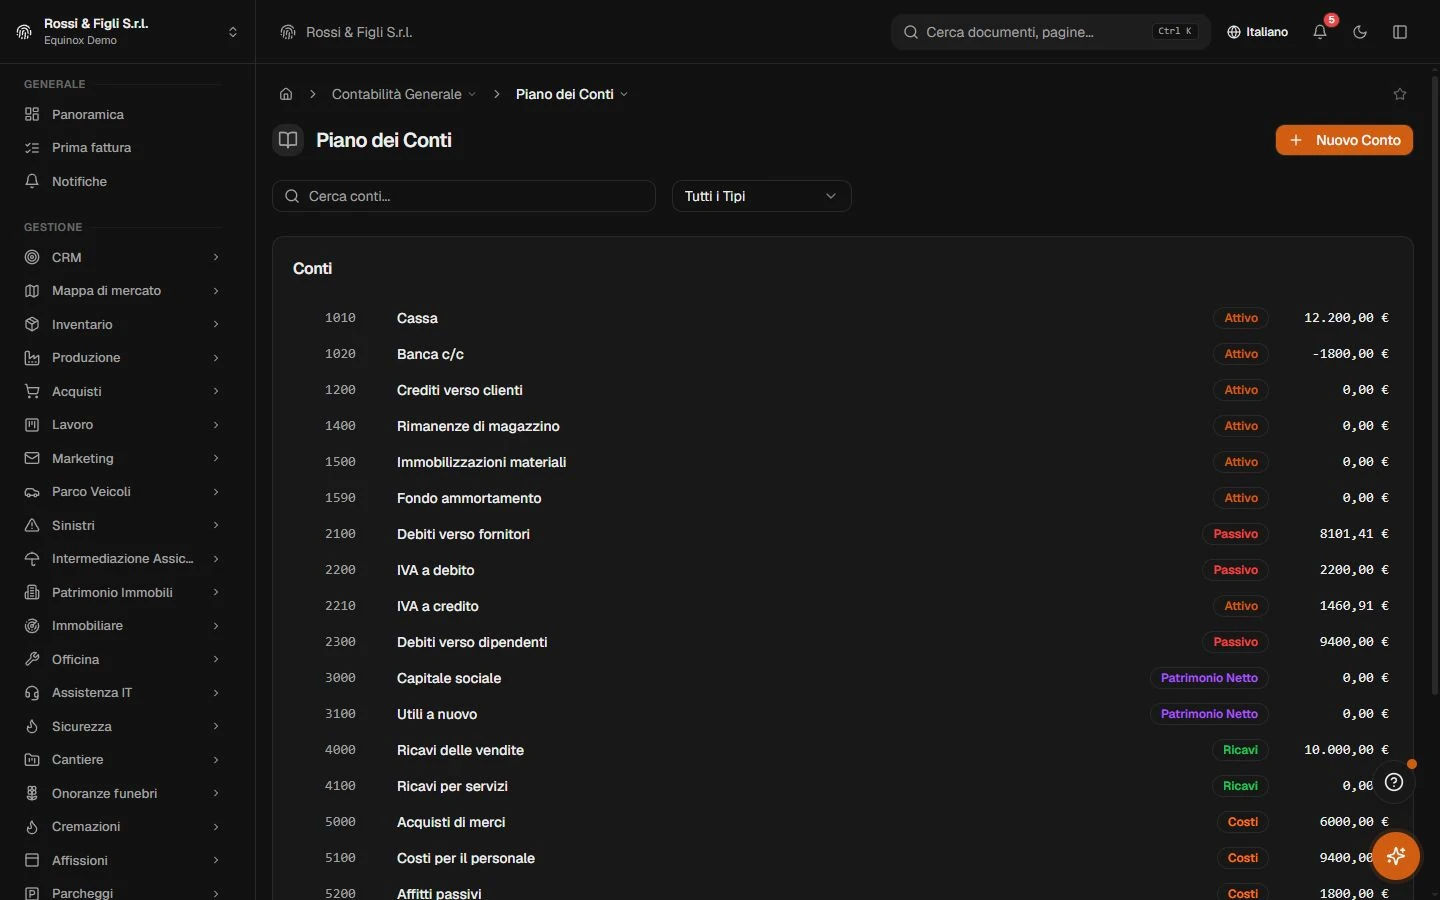Open the Rossi & Figli company switcher
The width and height of the screenshot is (1440, 900).
coord(128,32)
